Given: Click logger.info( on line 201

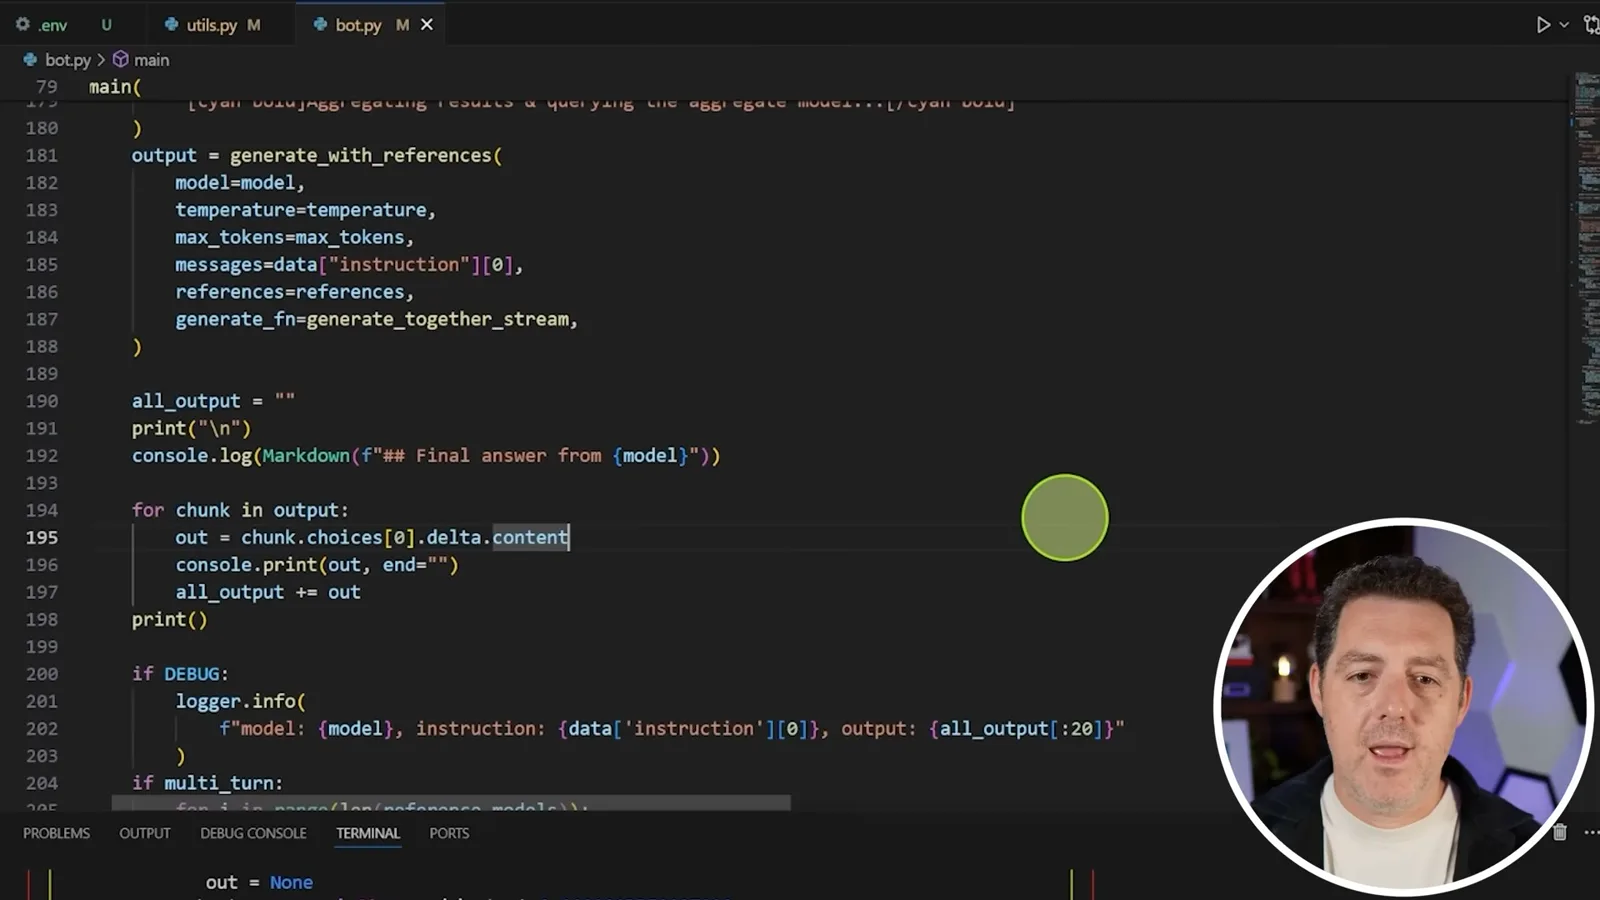Looking at the screenshot, I should pyautogui.click(x=241, y=701).
